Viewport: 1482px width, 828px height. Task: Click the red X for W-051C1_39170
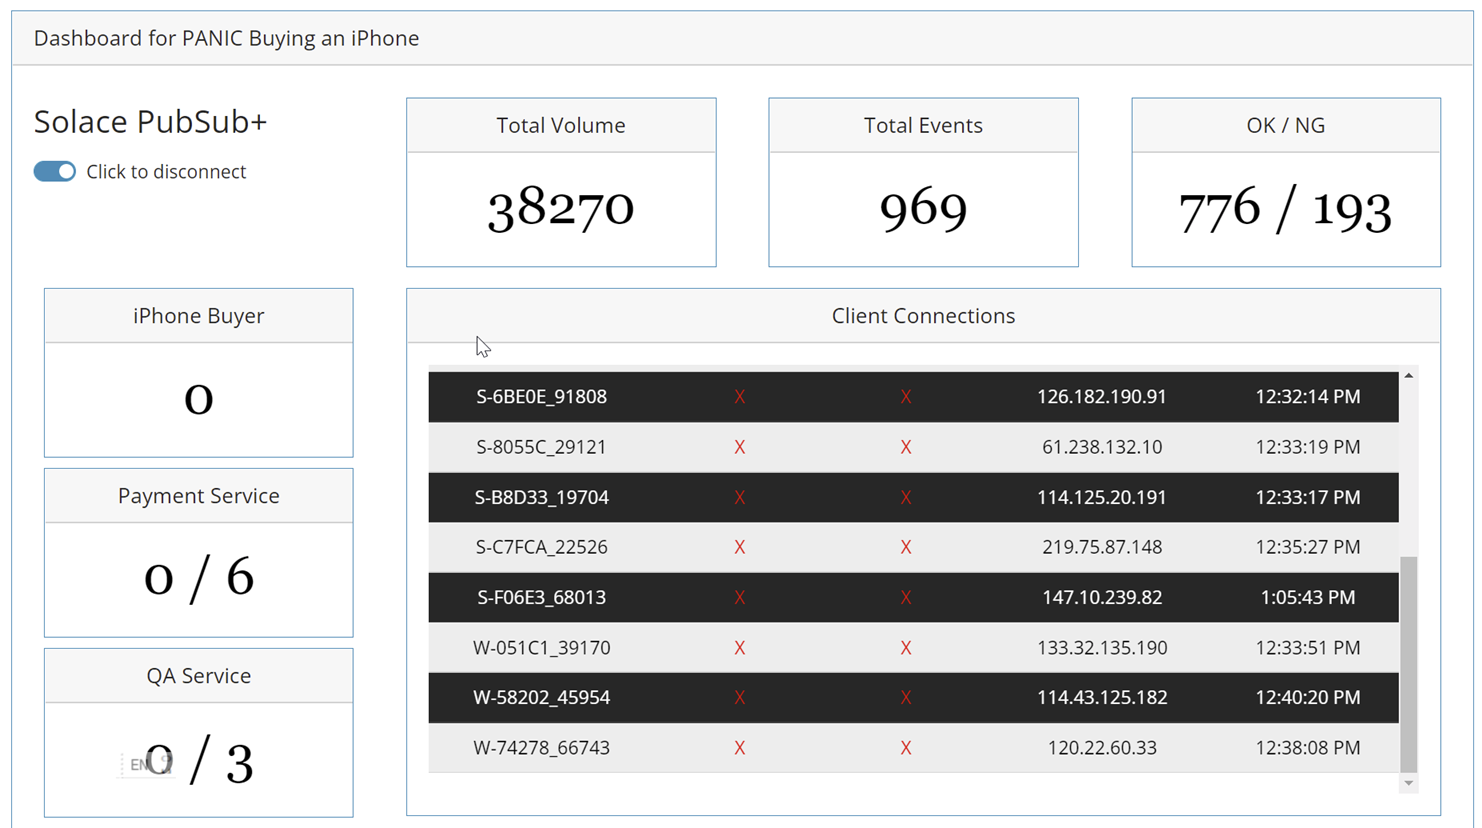(740, 647)
